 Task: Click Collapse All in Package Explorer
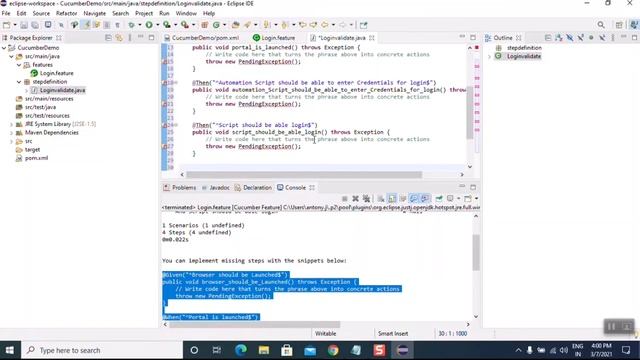click(108, 38)
